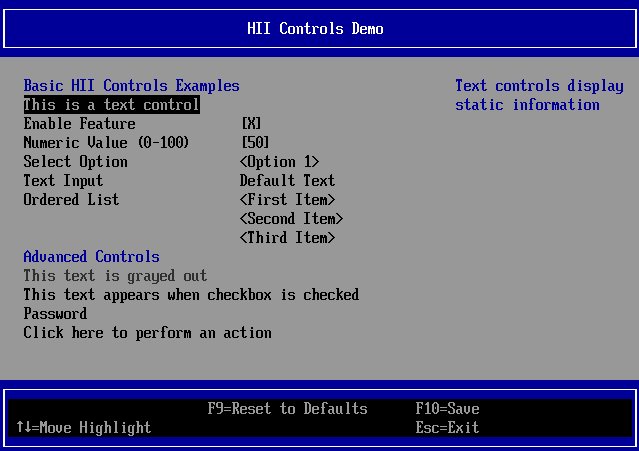
Task: Click the Advanced Controls section heading
Action: pyautogui.click(x=91, y=257)
